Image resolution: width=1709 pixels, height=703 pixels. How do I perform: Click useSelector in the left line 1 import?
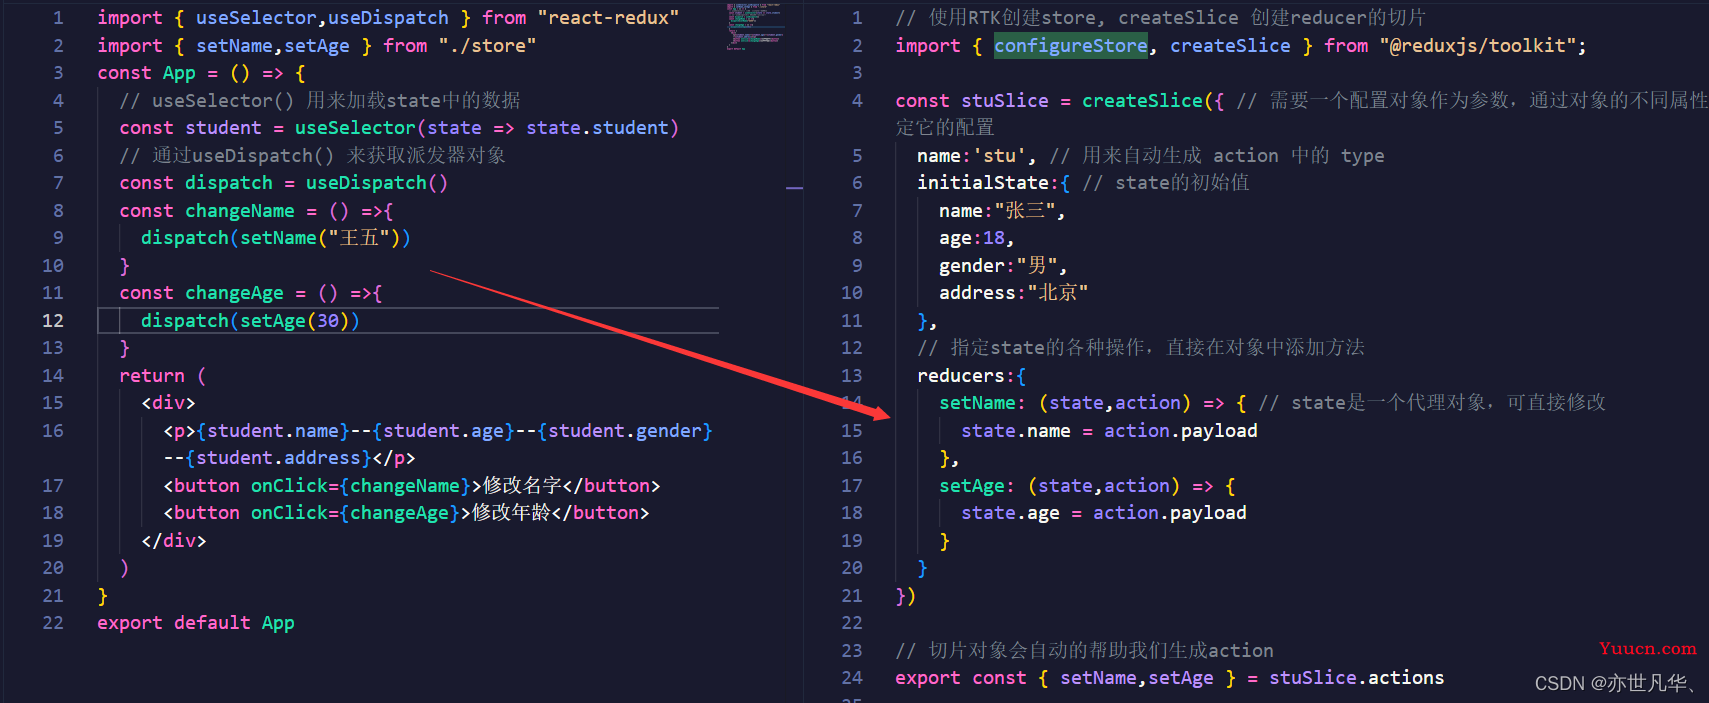click(x=257, y=18)
